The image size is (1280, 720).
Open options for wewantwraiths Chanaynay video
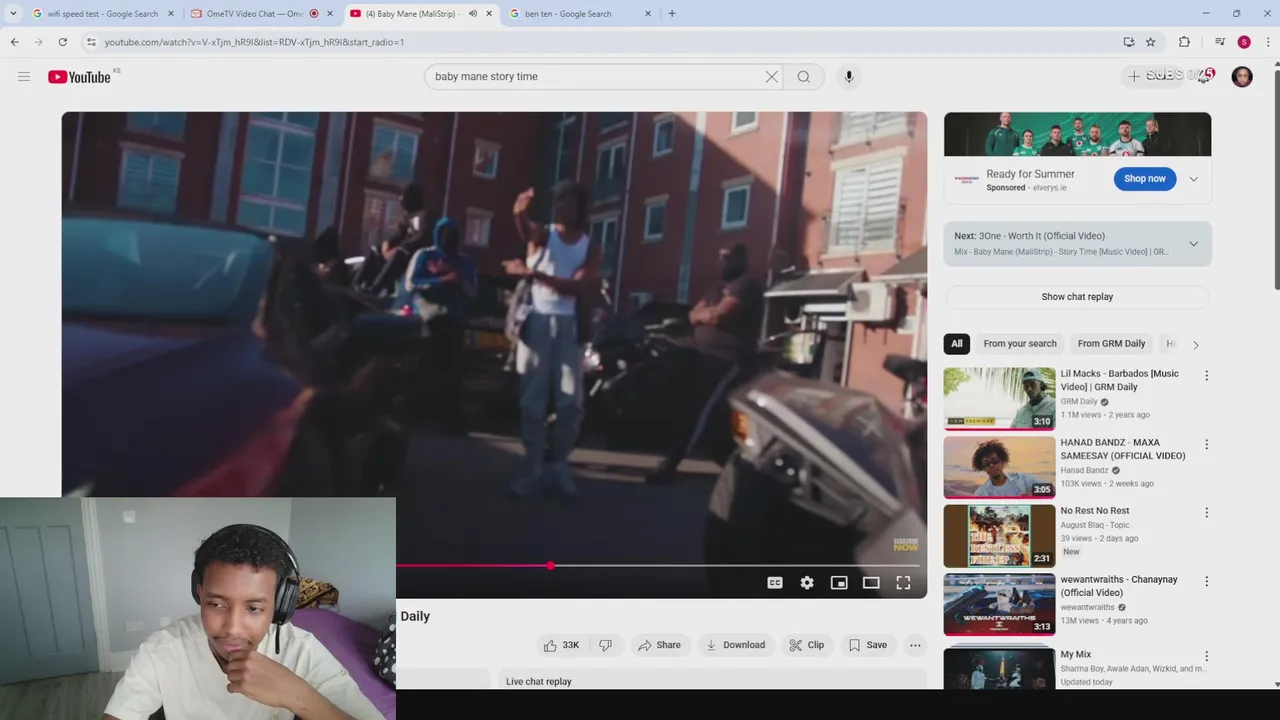click(x=1206, y=581)
